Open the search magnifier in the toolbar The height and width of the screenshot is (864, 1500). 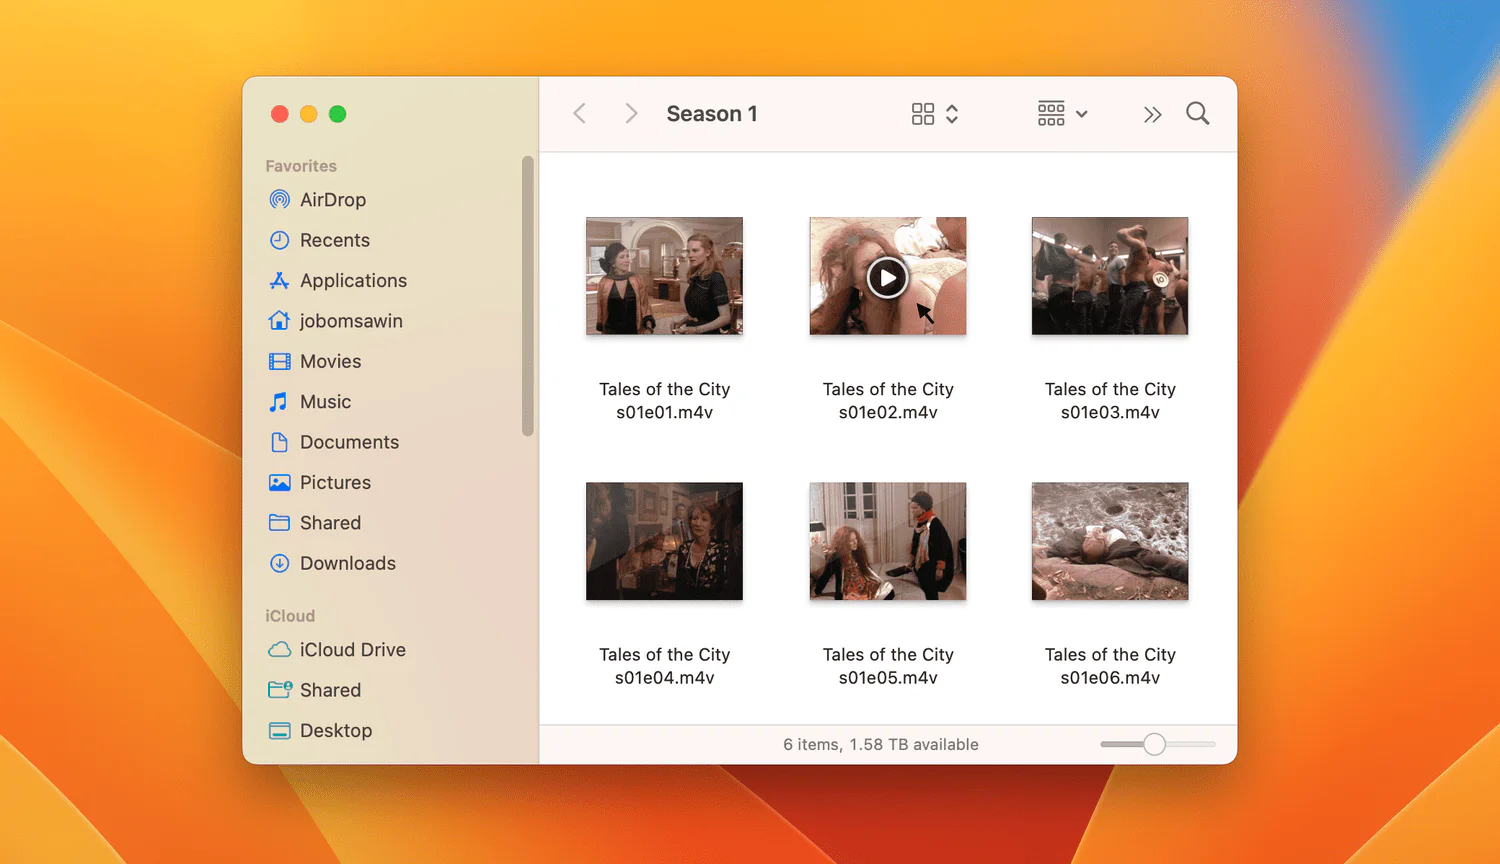[1197, 114]
